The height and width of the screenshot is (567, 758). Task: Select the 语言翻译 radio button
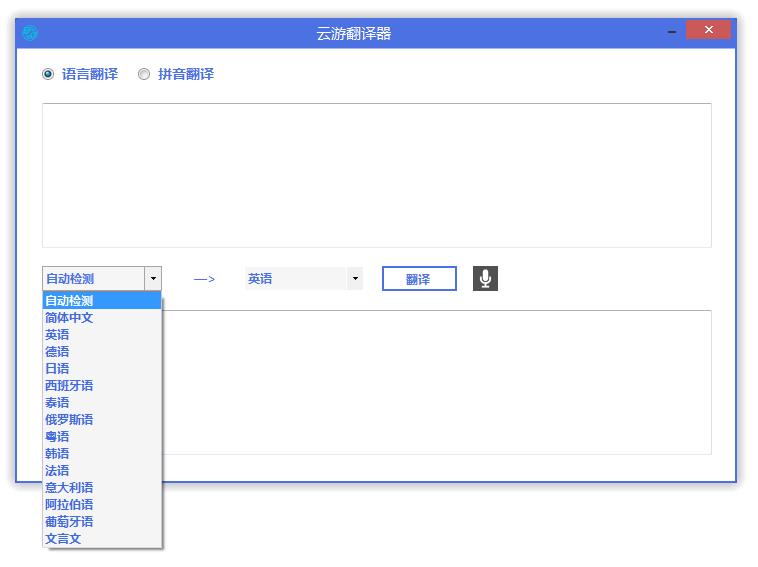[x=48, y=74]
